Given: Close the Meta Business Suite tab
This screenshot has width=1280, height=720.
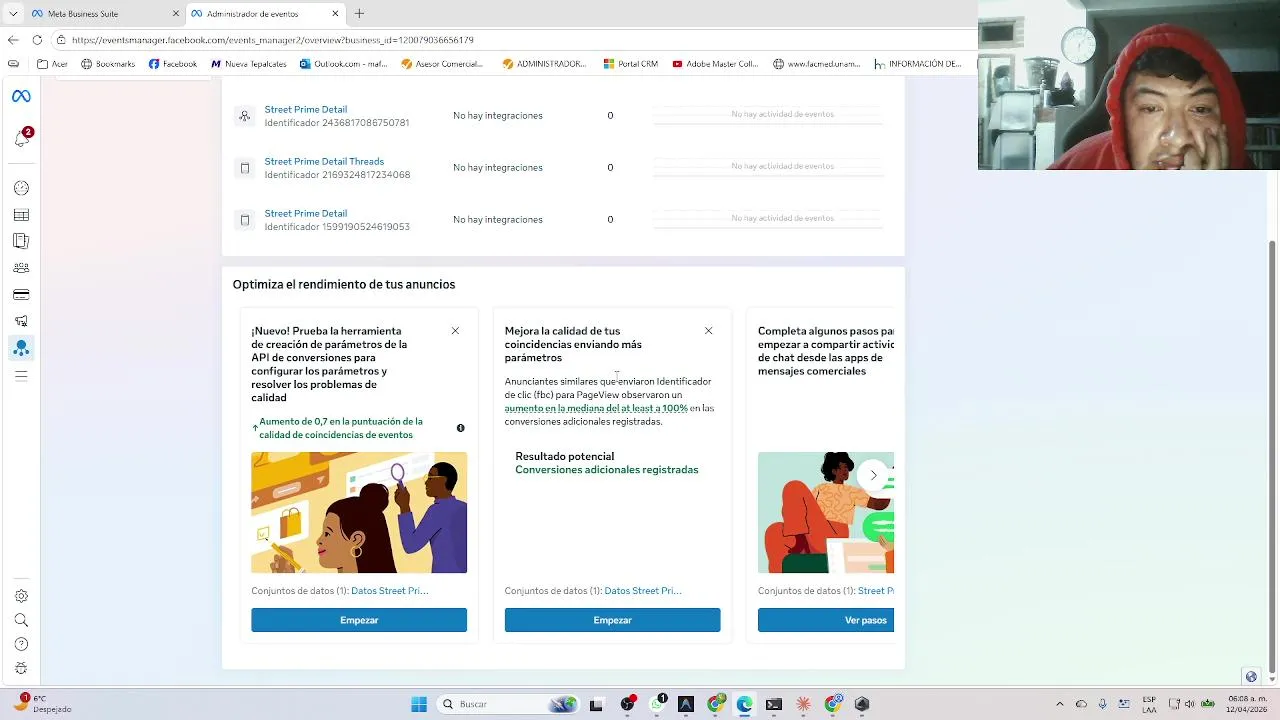Looking at the screenshot, I should [176, 14].
